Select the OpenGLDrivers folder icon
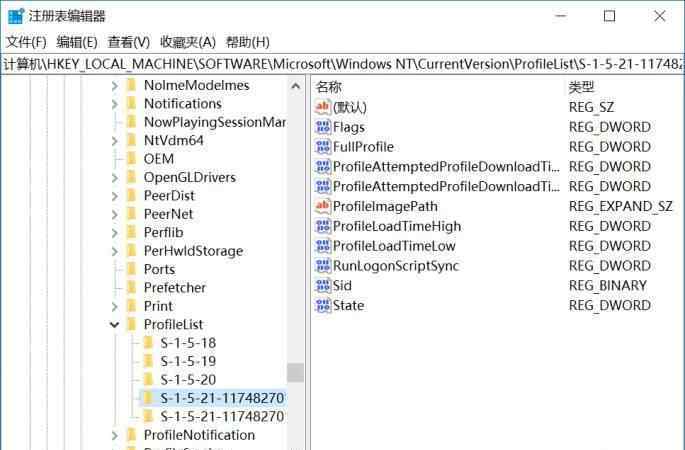The width and height of the screenshot is (685, 450). (x=131, y=177)
